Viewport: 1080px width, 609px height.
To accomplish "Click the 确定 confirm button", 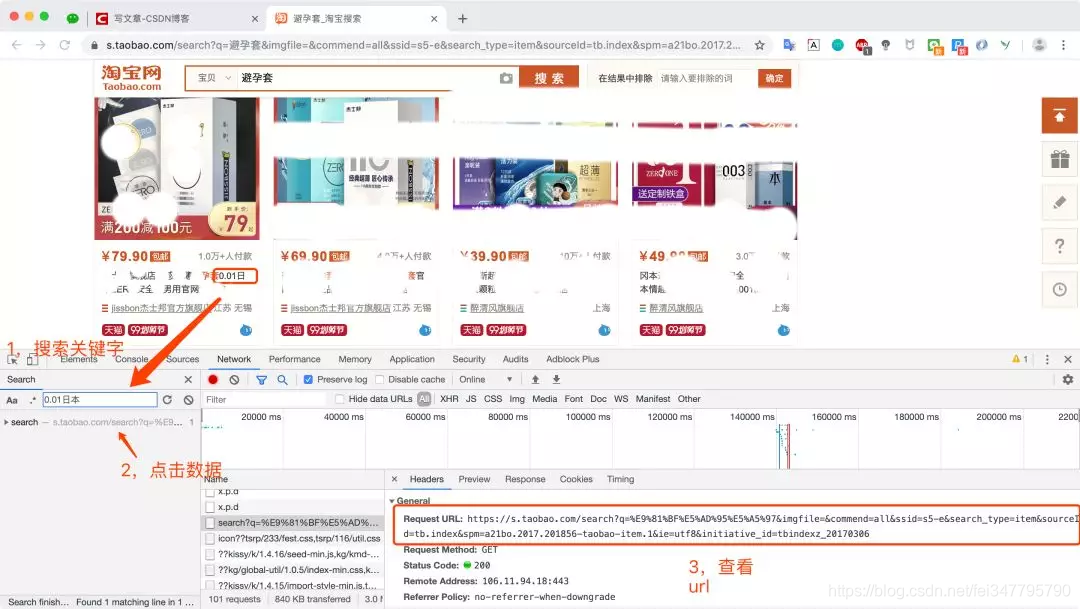I will click(x=774, y=77).
